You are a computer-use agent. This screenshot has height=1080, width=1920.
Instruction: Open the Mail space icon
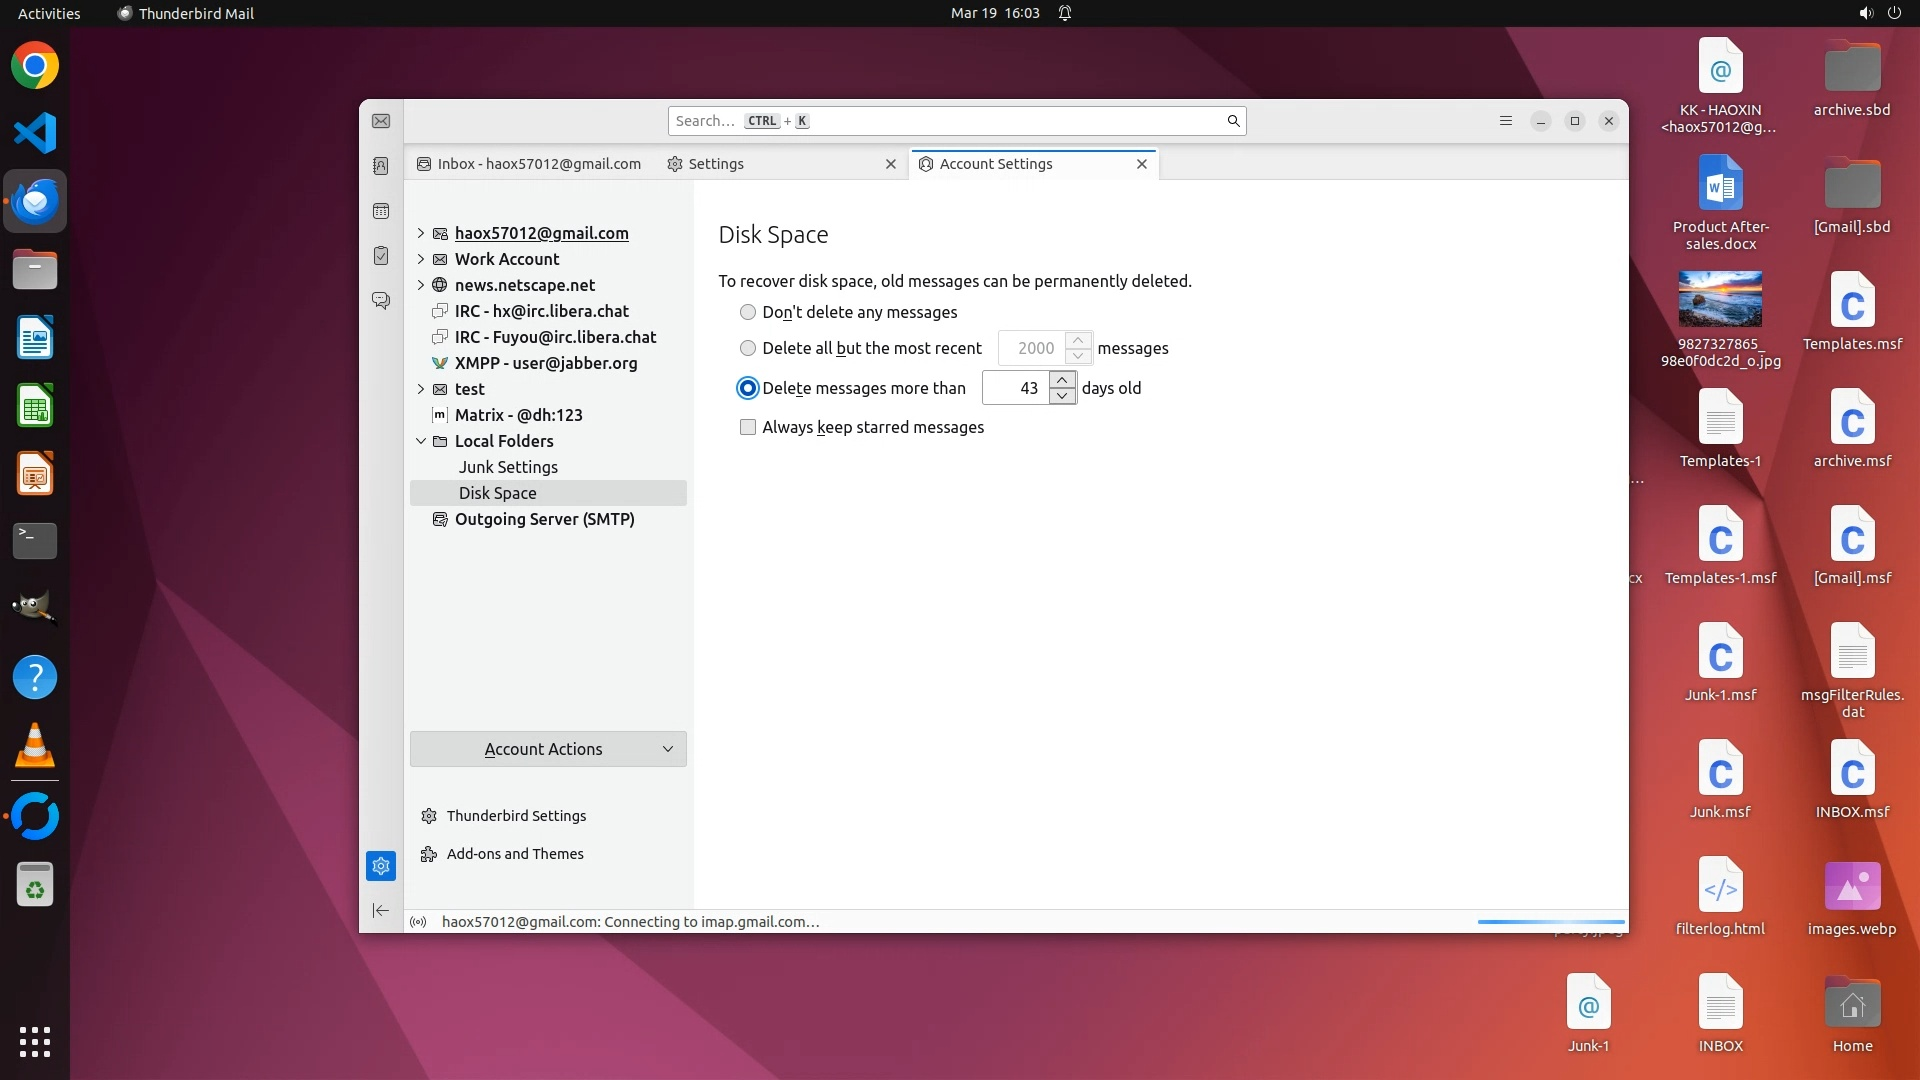coord(381,121)
